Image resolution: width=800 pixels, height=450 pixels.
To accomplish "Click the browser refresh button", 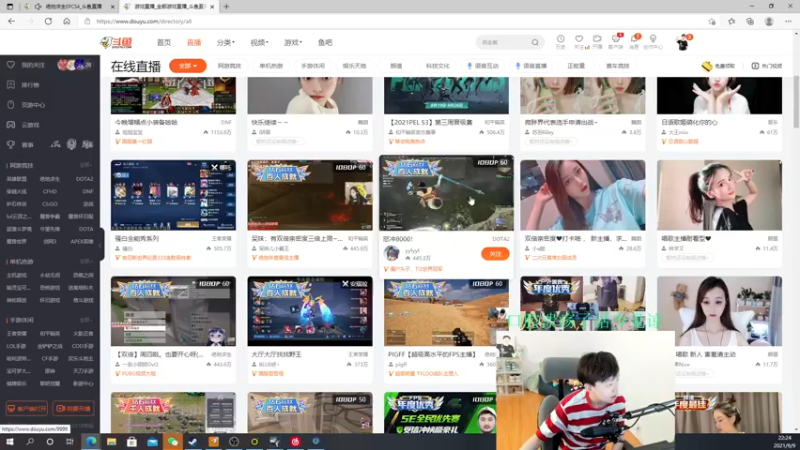I will (x=48, y=21).
